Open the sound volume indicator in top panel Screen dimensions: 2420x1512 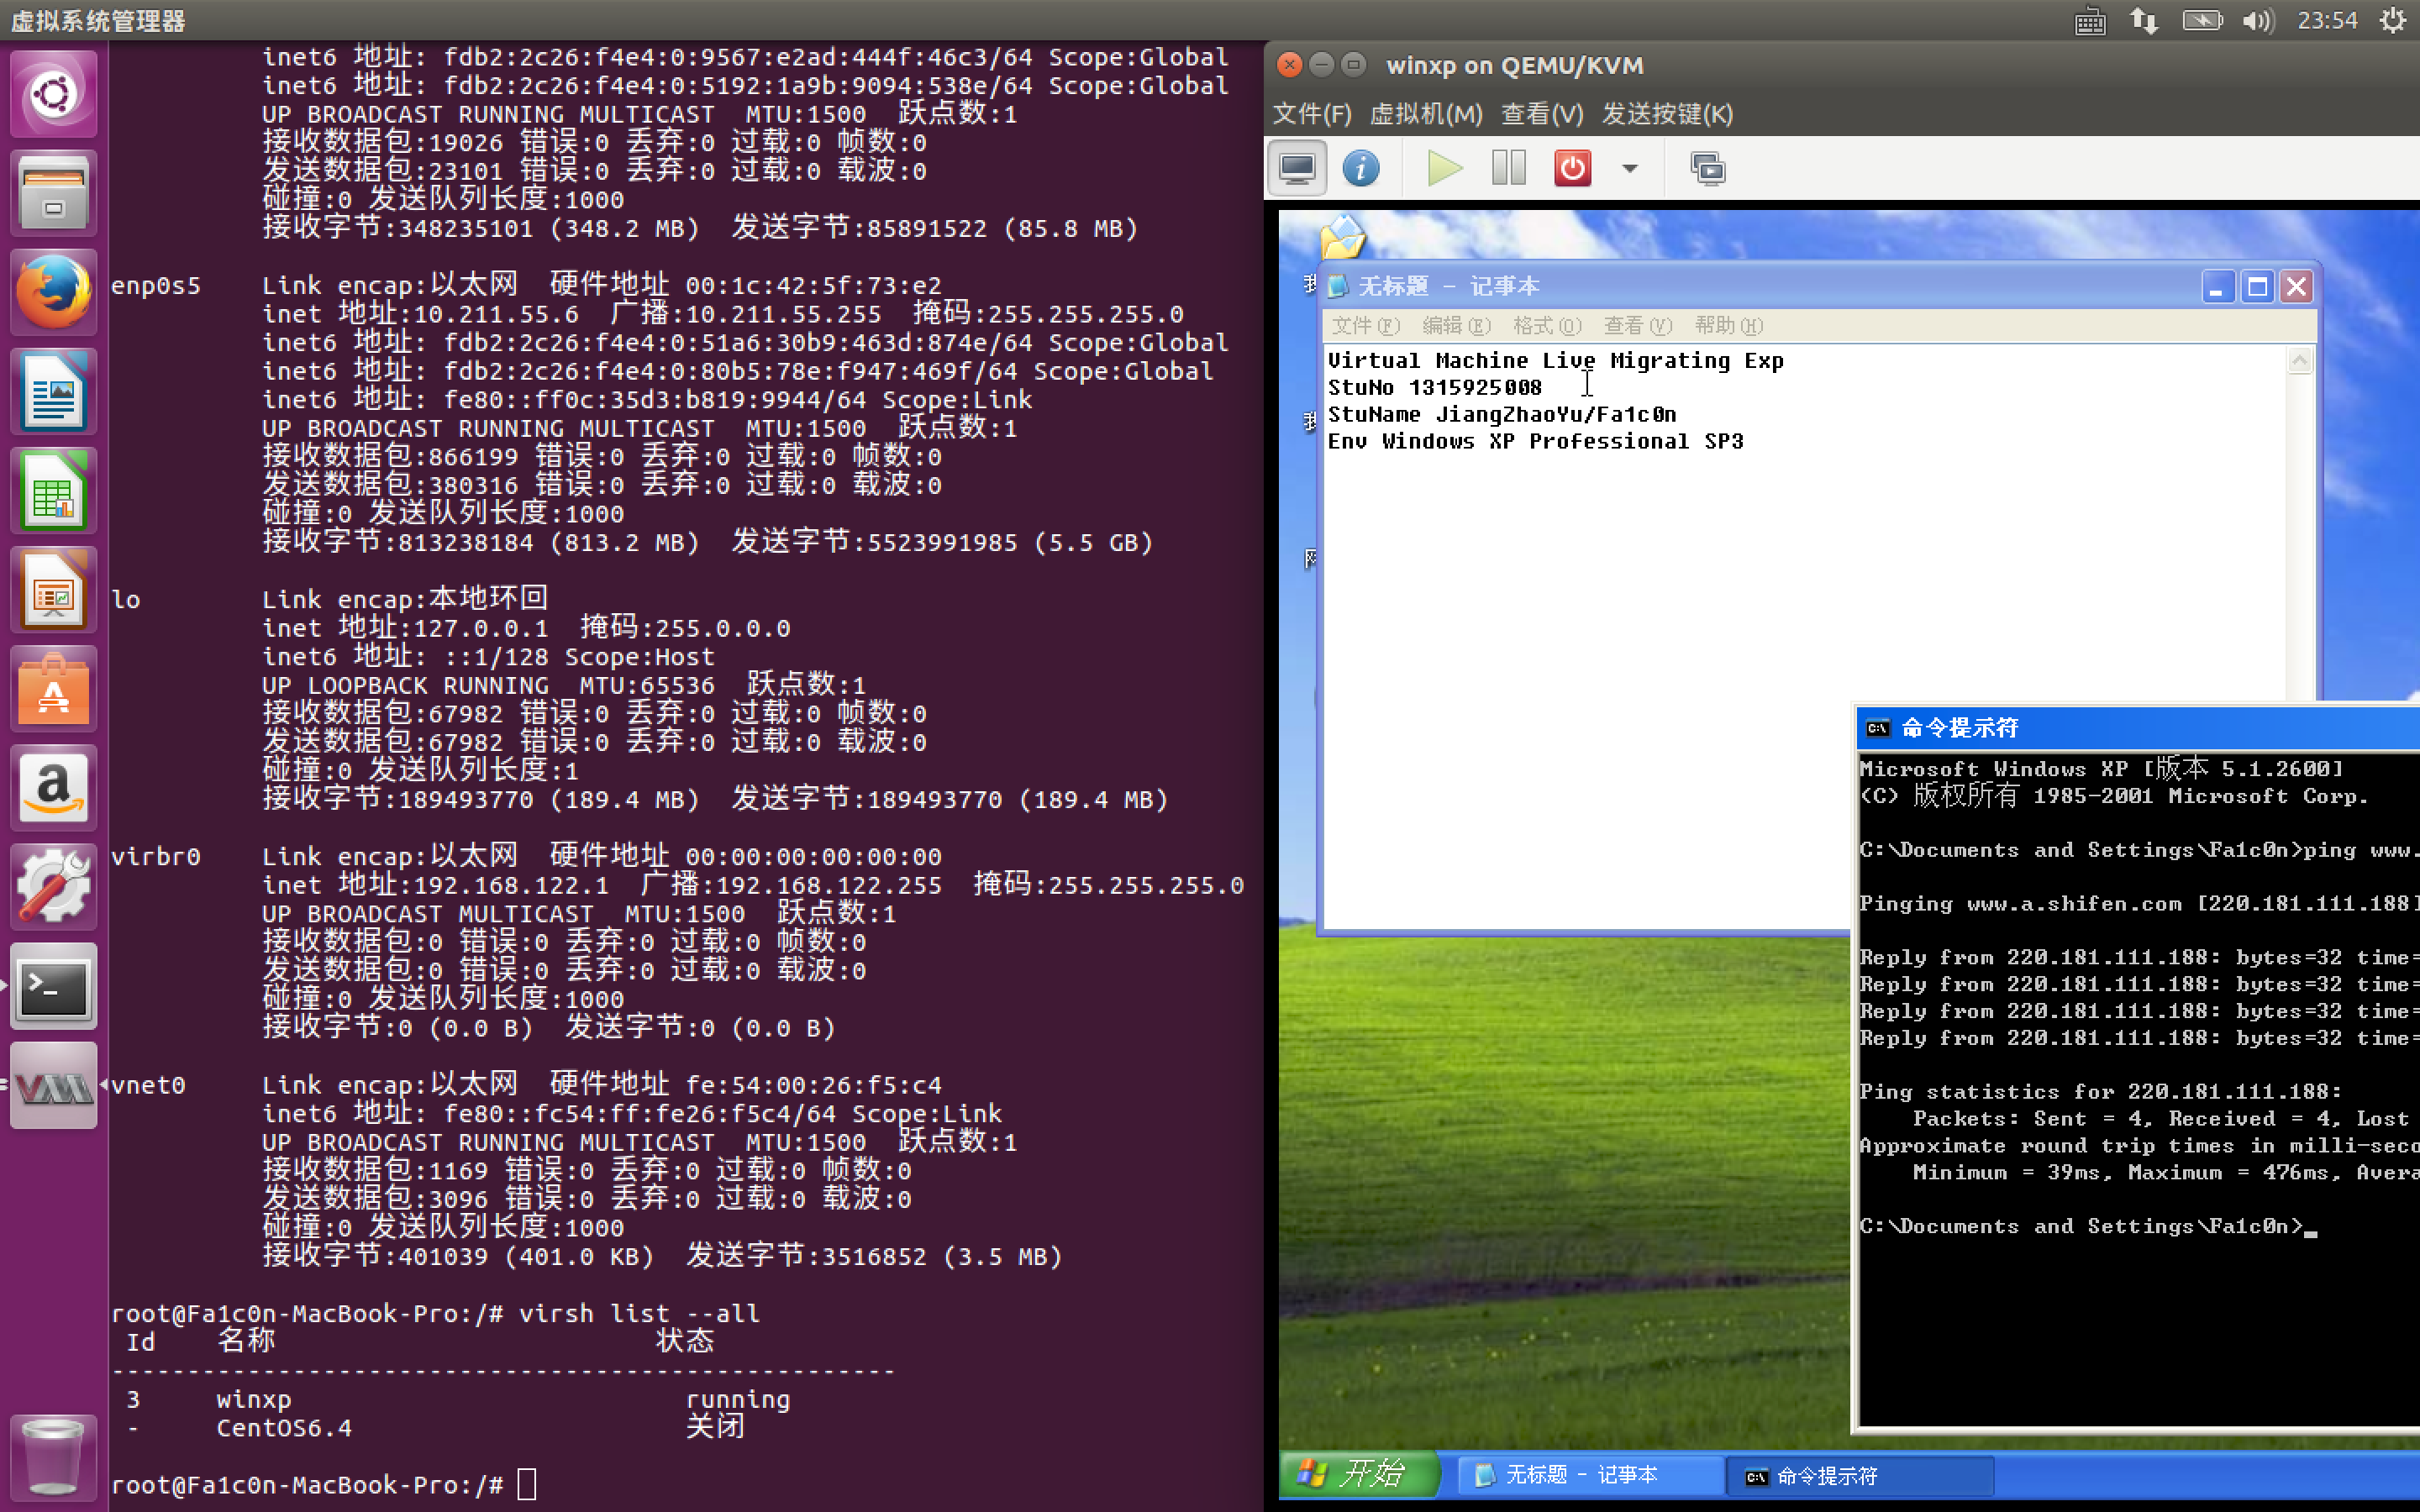pyautogui.click(x=2257, y=20)
